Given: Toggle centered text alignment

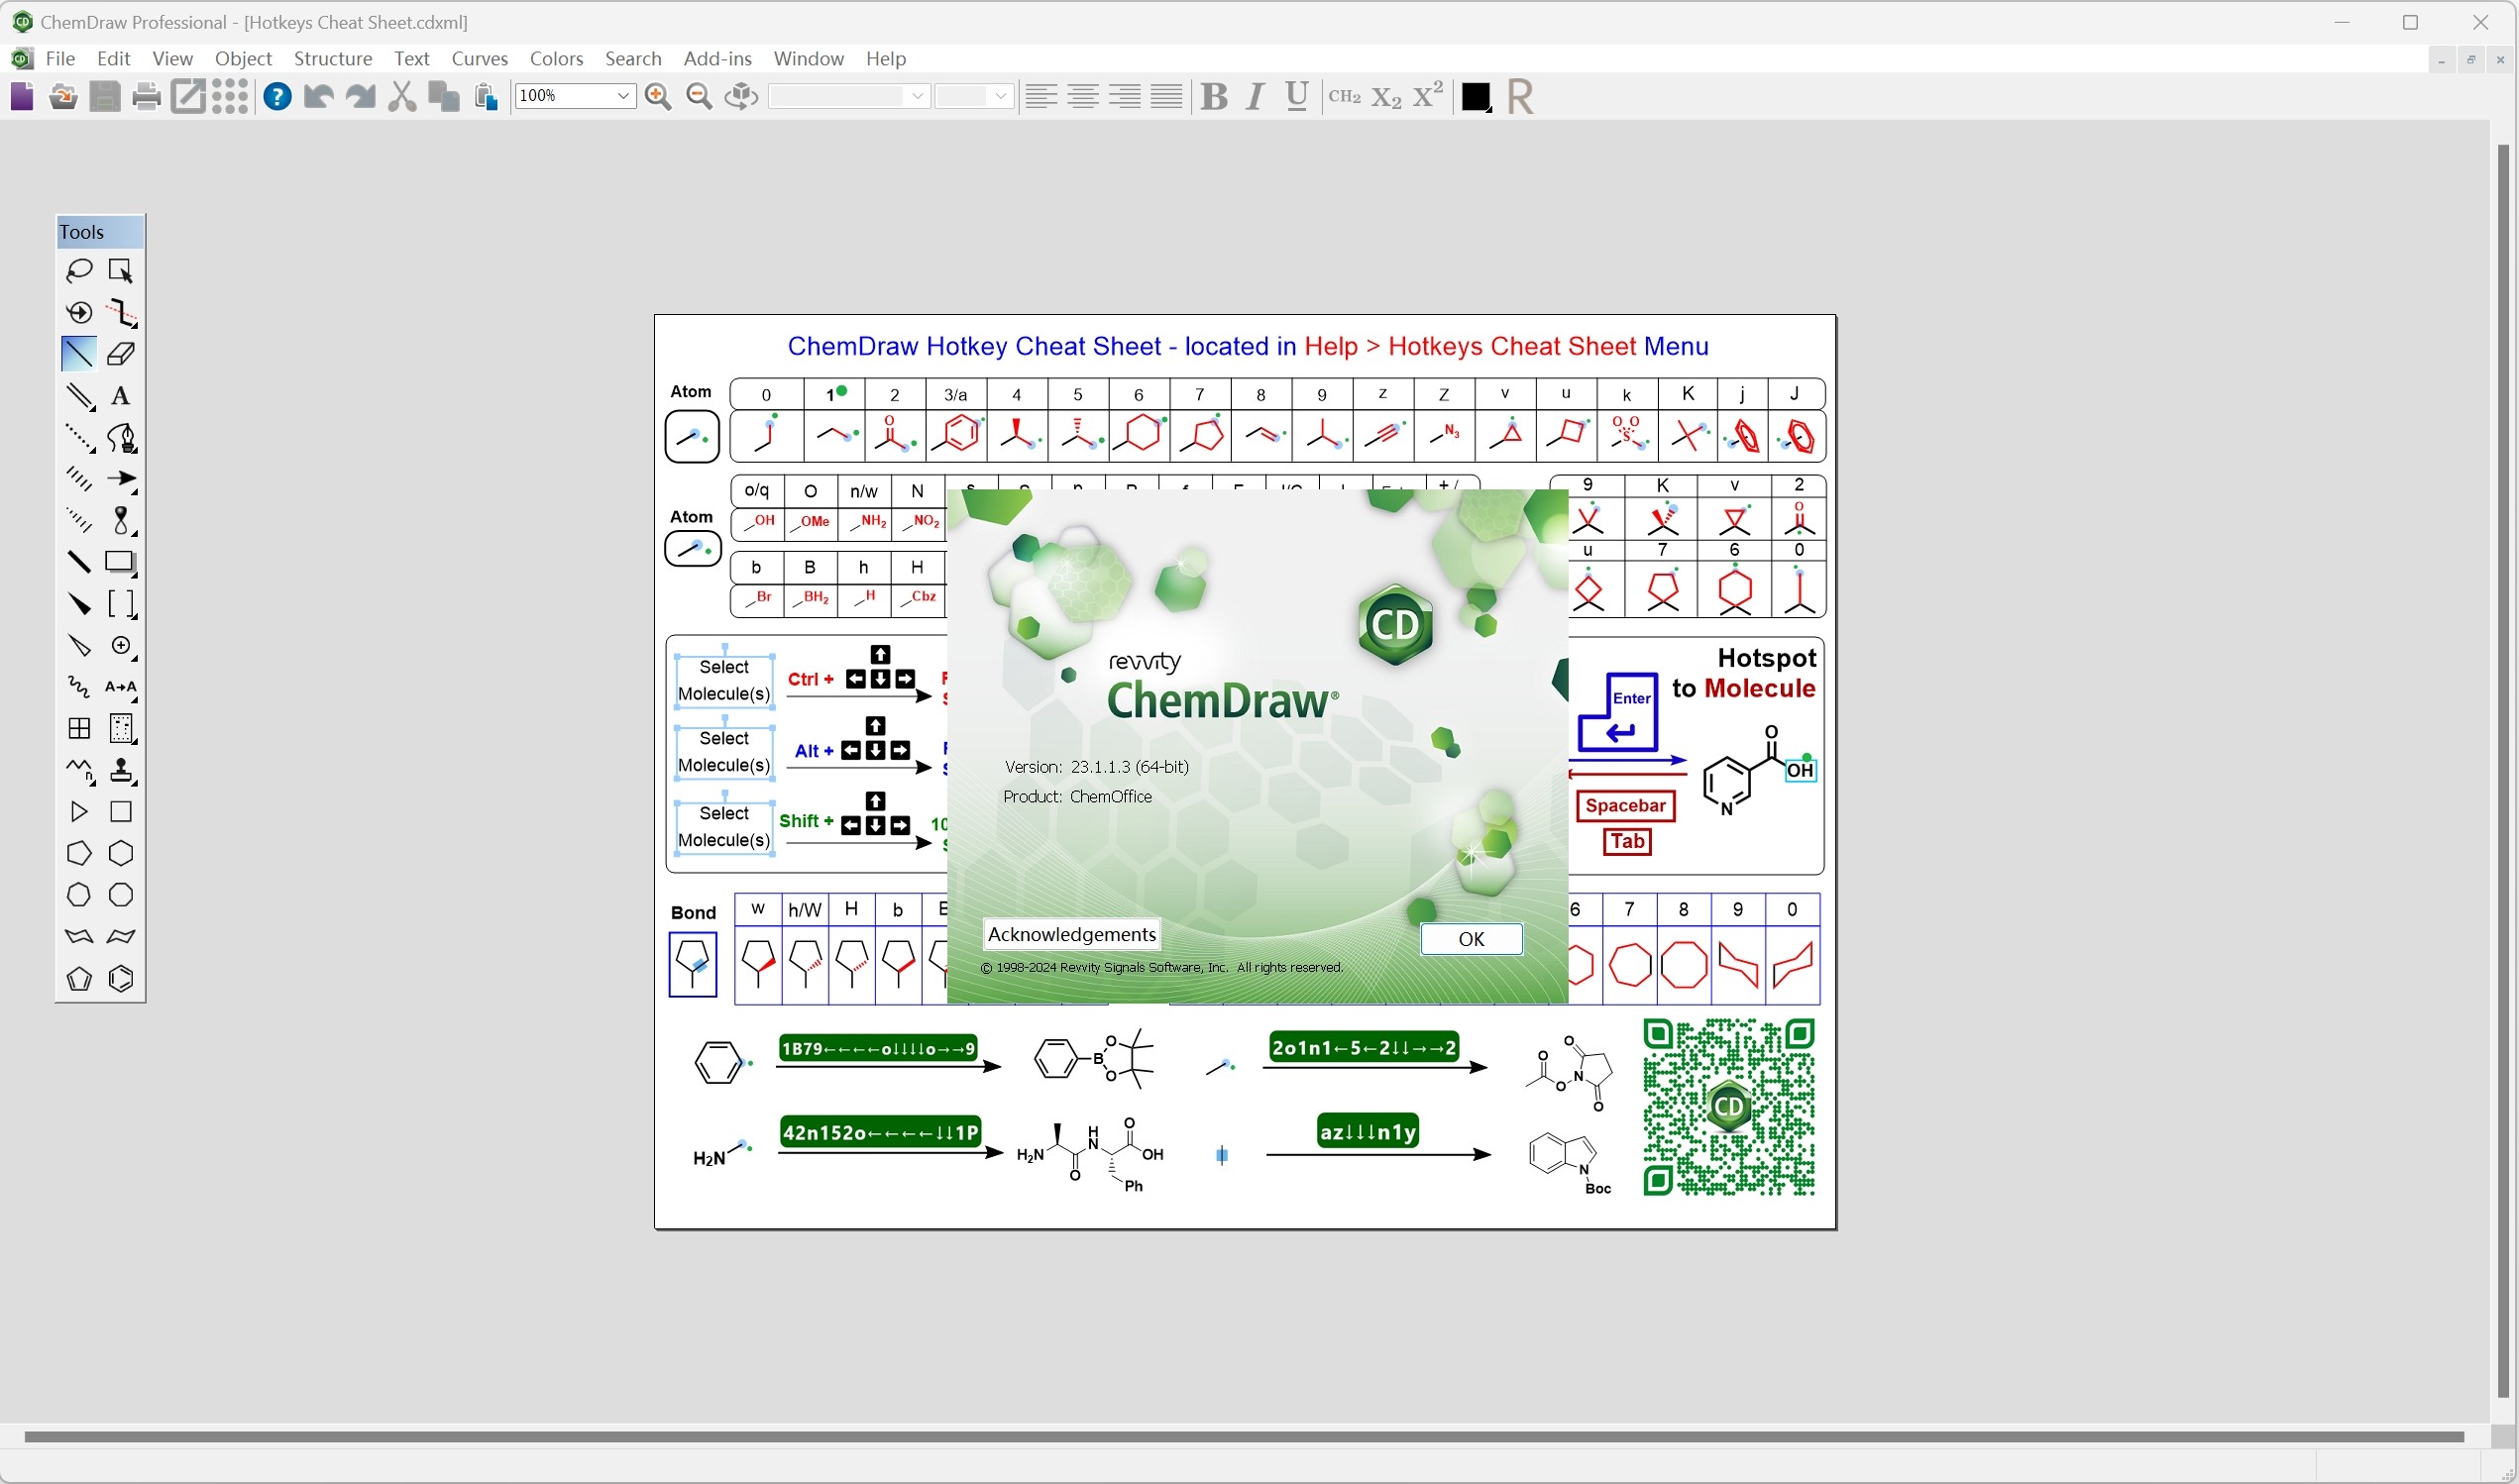Looking at the screenshot, I should [1083, 96].
